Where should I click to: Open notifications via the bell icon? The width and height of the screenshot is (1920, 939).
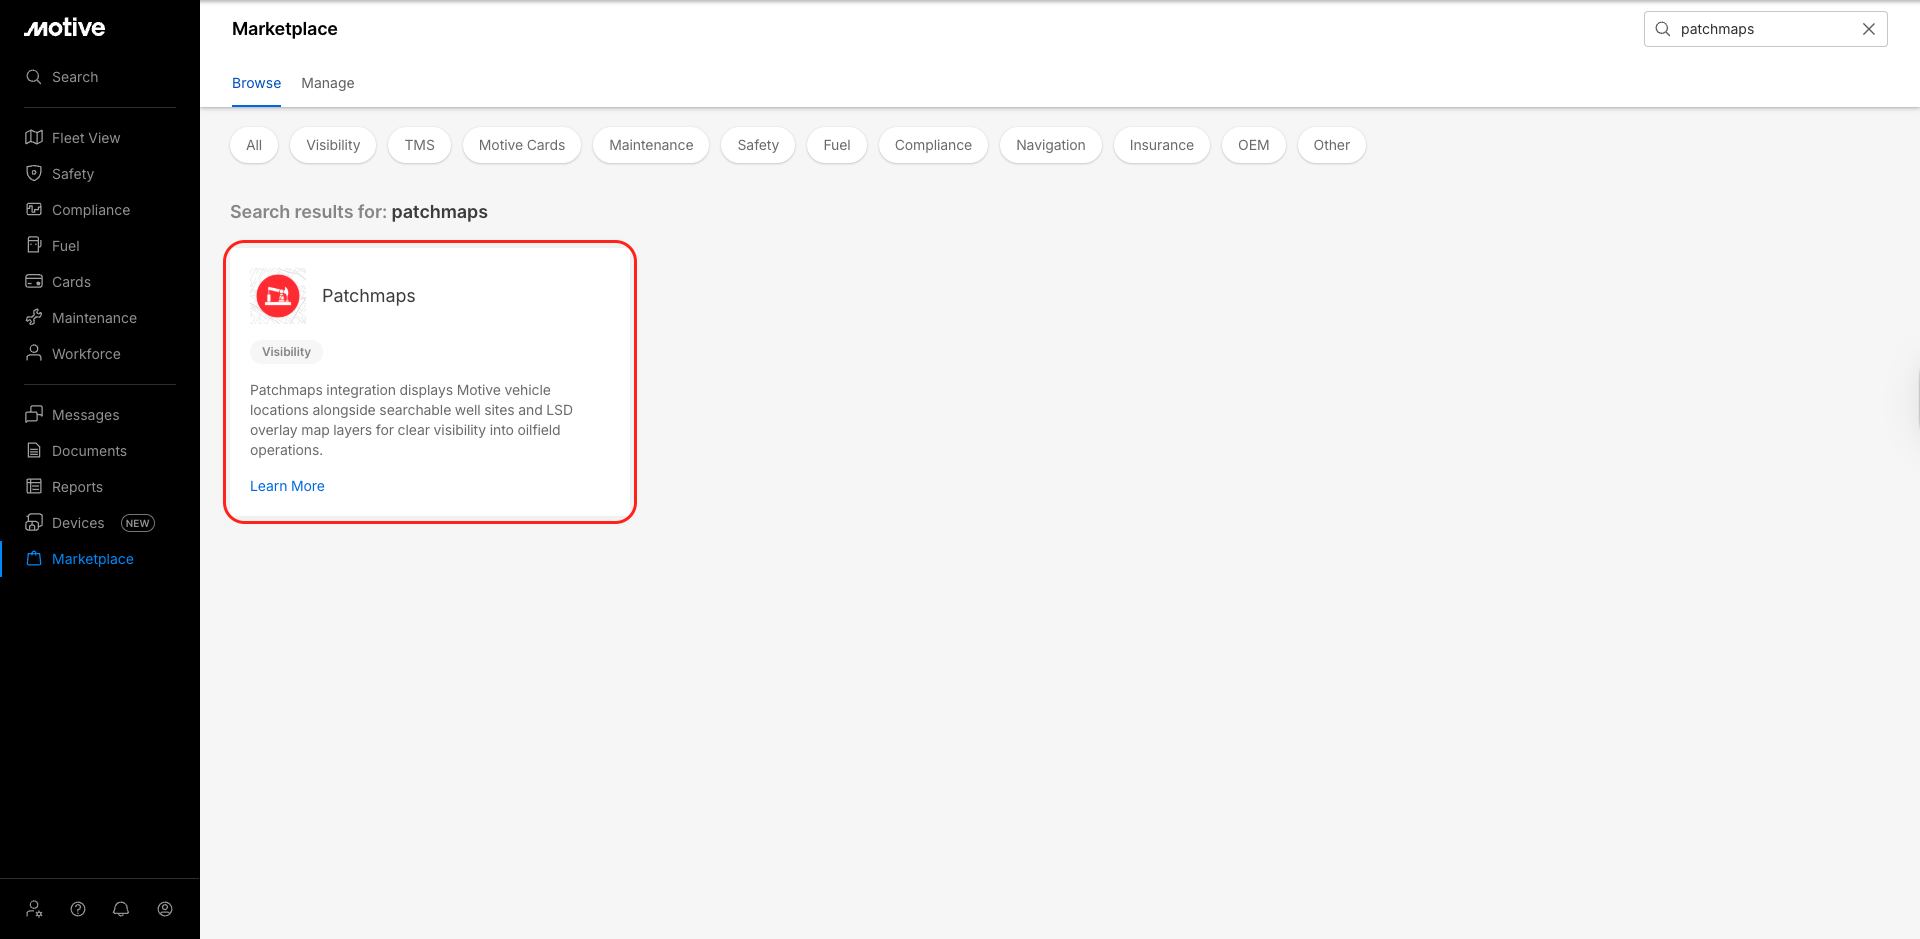(x=121, y=909)
